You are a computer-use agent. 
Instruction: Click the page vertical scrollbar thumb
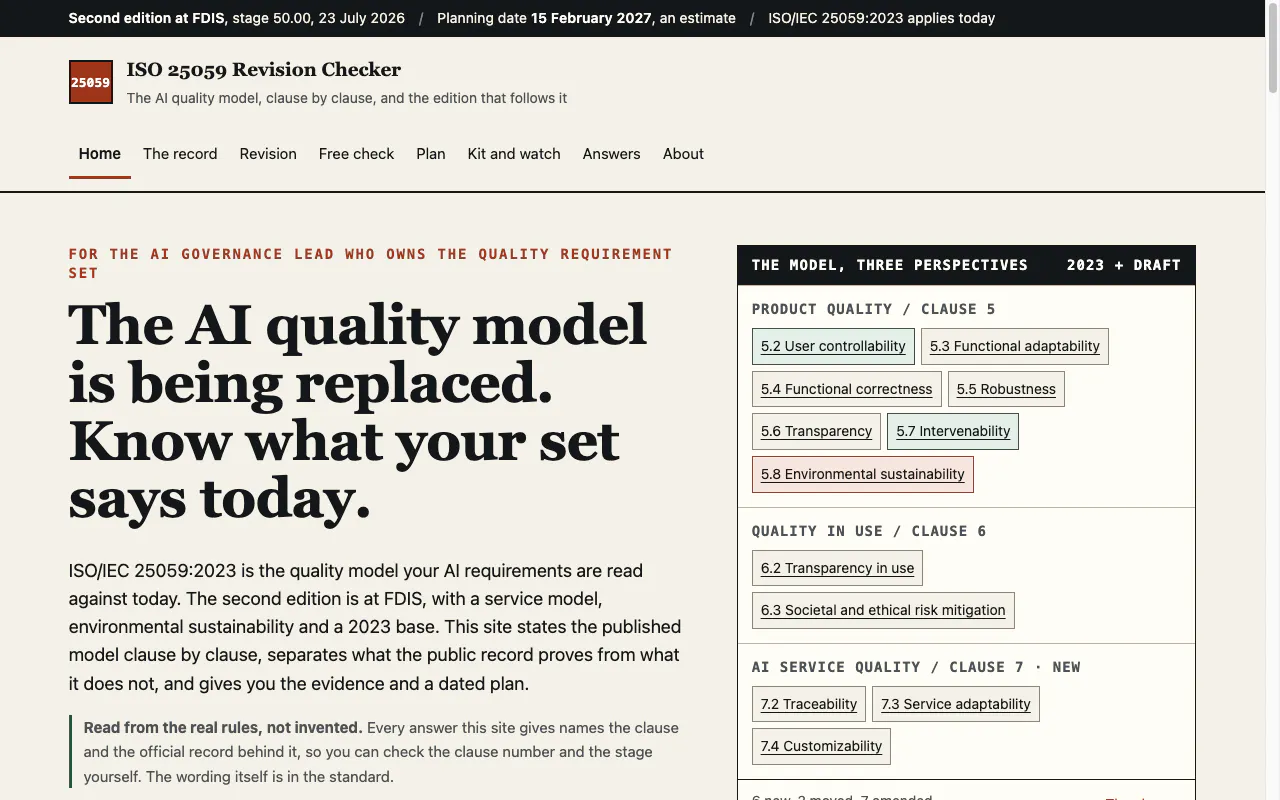click(x=1272, y=50)
